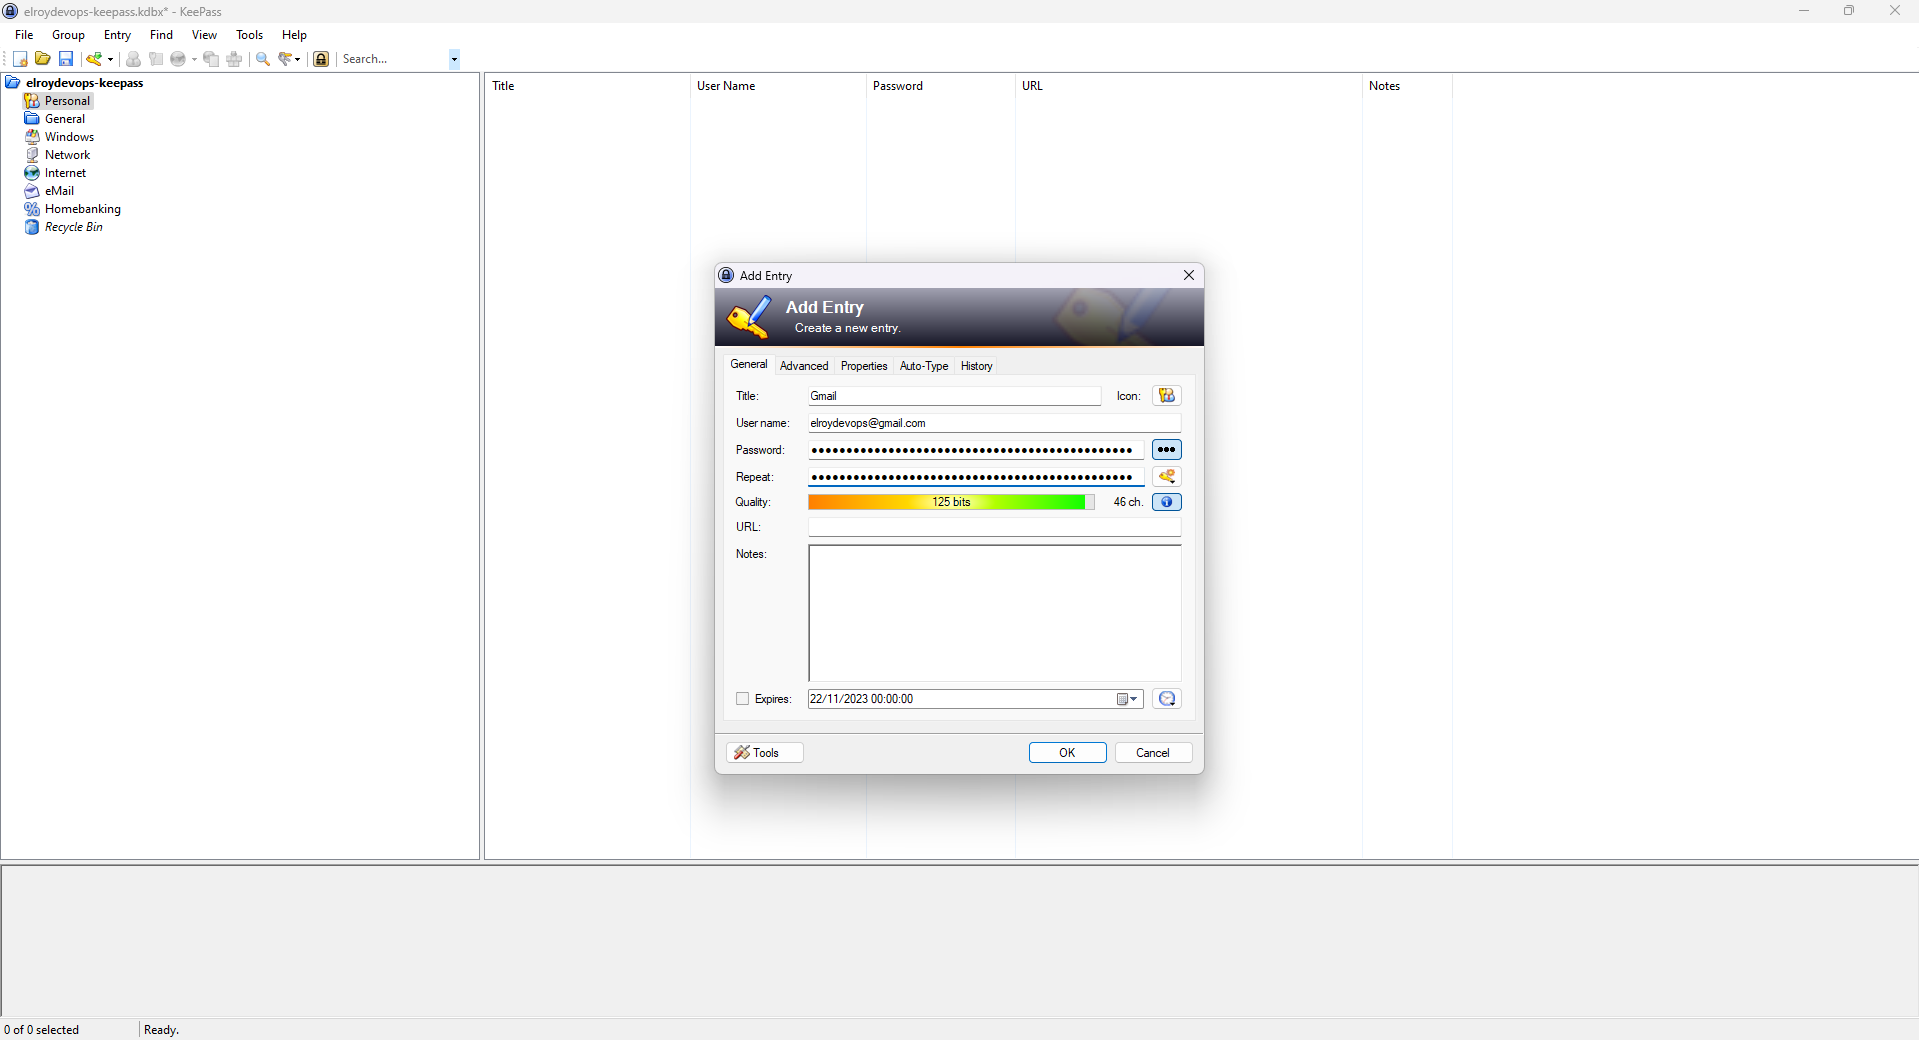Screen dimensions: 1919x1040
Task: Select the Personal group in tree
Action: [x=67, y=101]
